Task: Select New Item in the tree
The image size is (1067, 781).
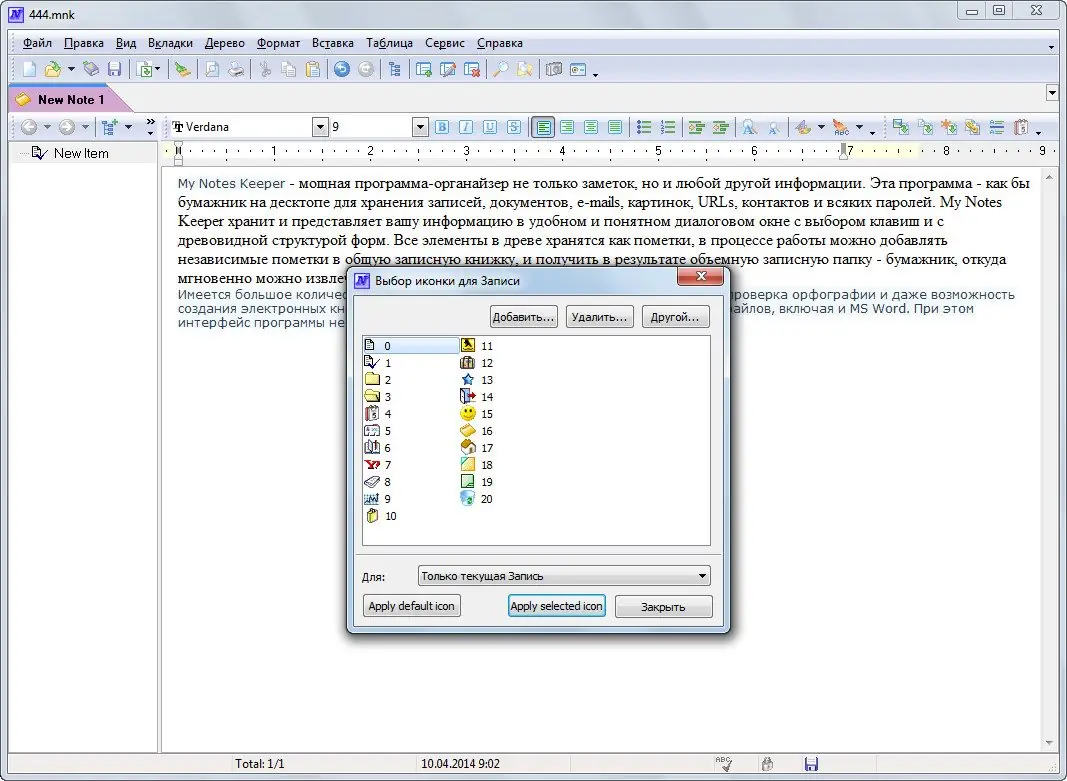Action: pyautogui.click(x=81, y=153)
